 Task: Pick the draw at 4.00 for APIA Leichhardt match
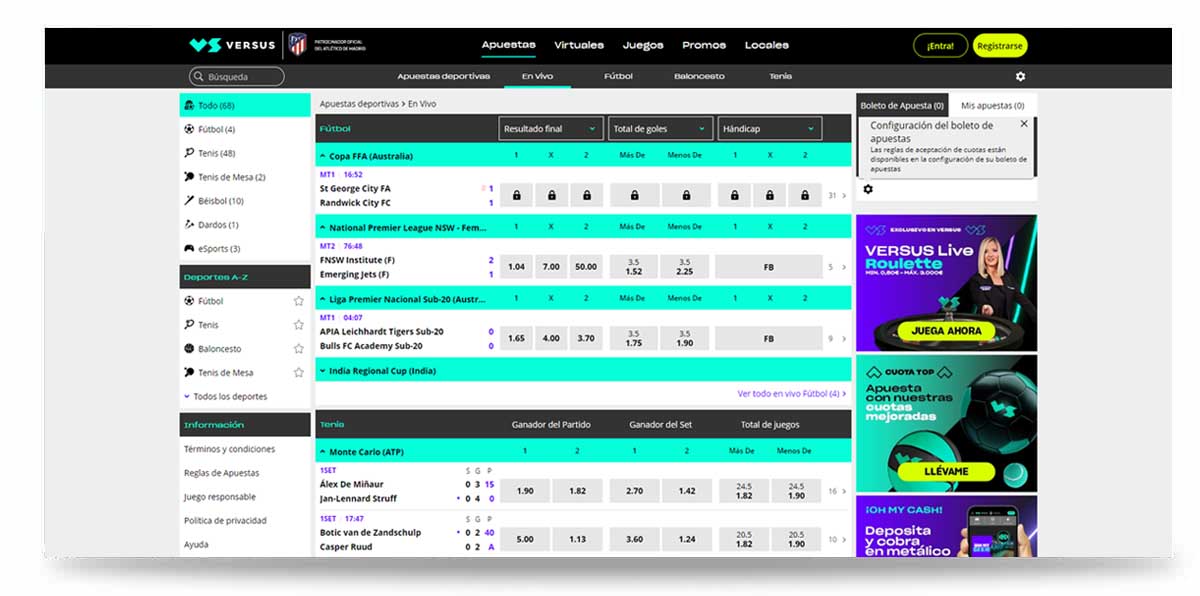pyautogui.click(x=551, y=339)
